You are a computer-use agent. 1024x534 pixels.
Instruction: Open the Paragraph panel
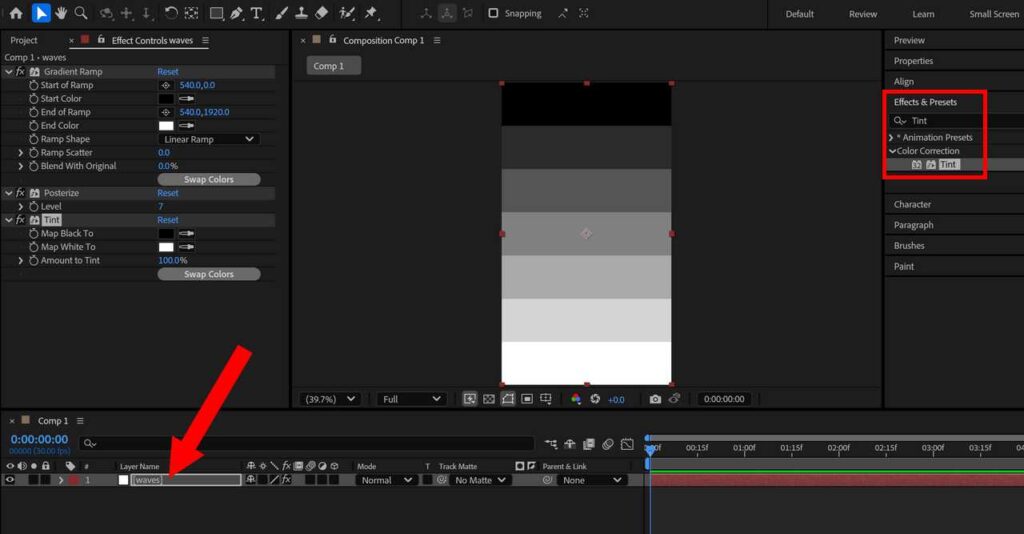click(x=914, y=225)
